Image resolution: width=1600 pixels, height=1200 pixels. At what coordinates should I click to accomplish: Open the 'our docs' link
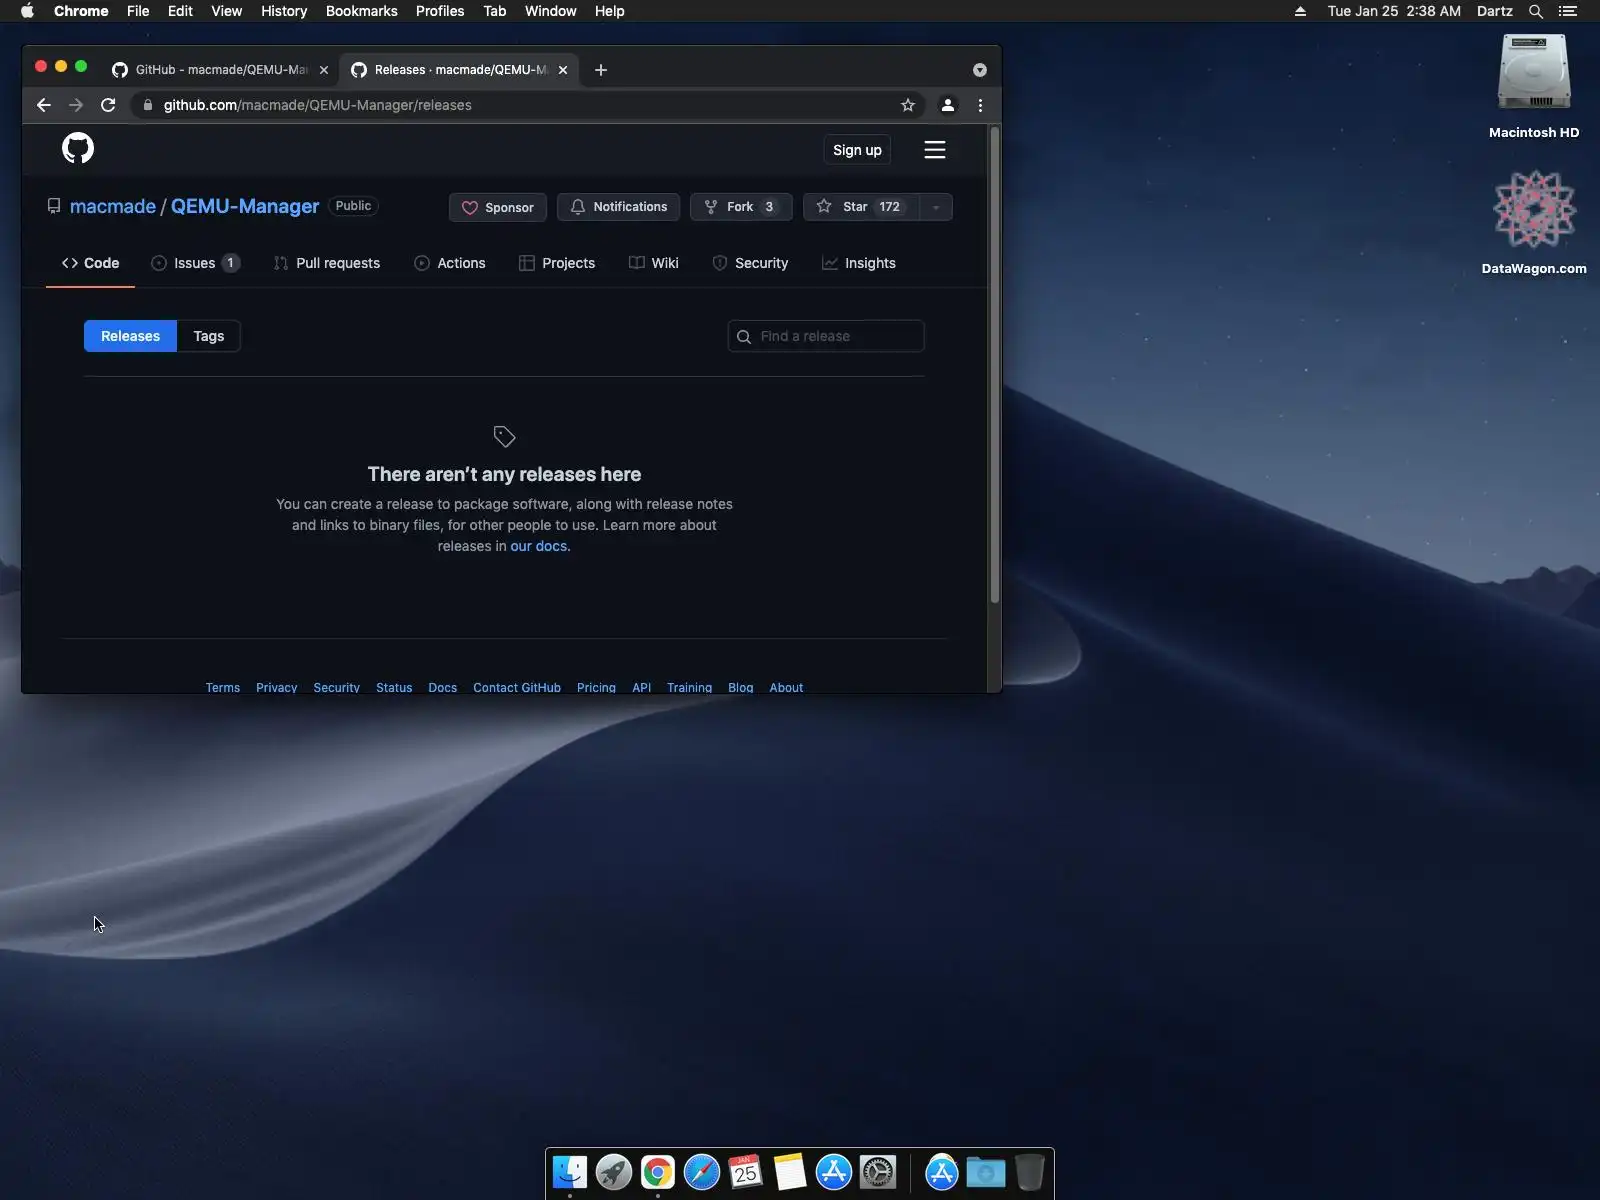pos(540,546)
